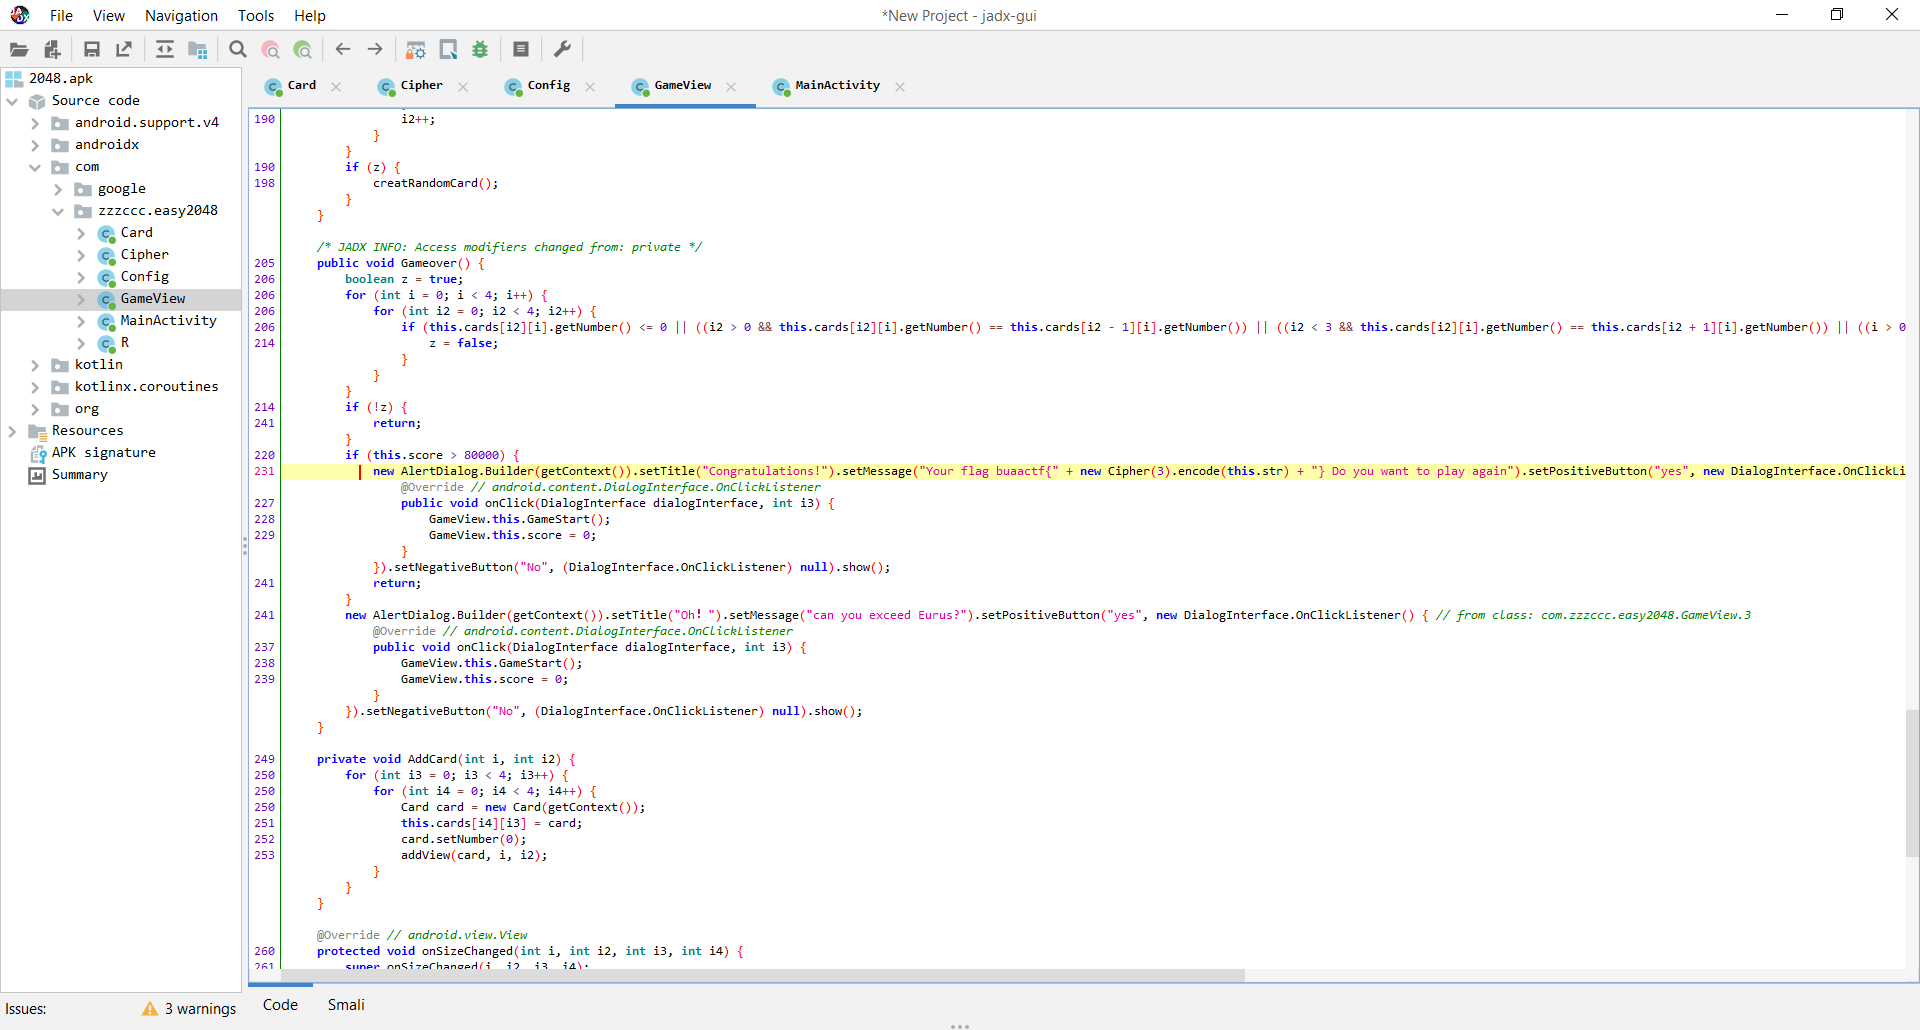
Task: Expand the Card class node
Action: [81, 233]
